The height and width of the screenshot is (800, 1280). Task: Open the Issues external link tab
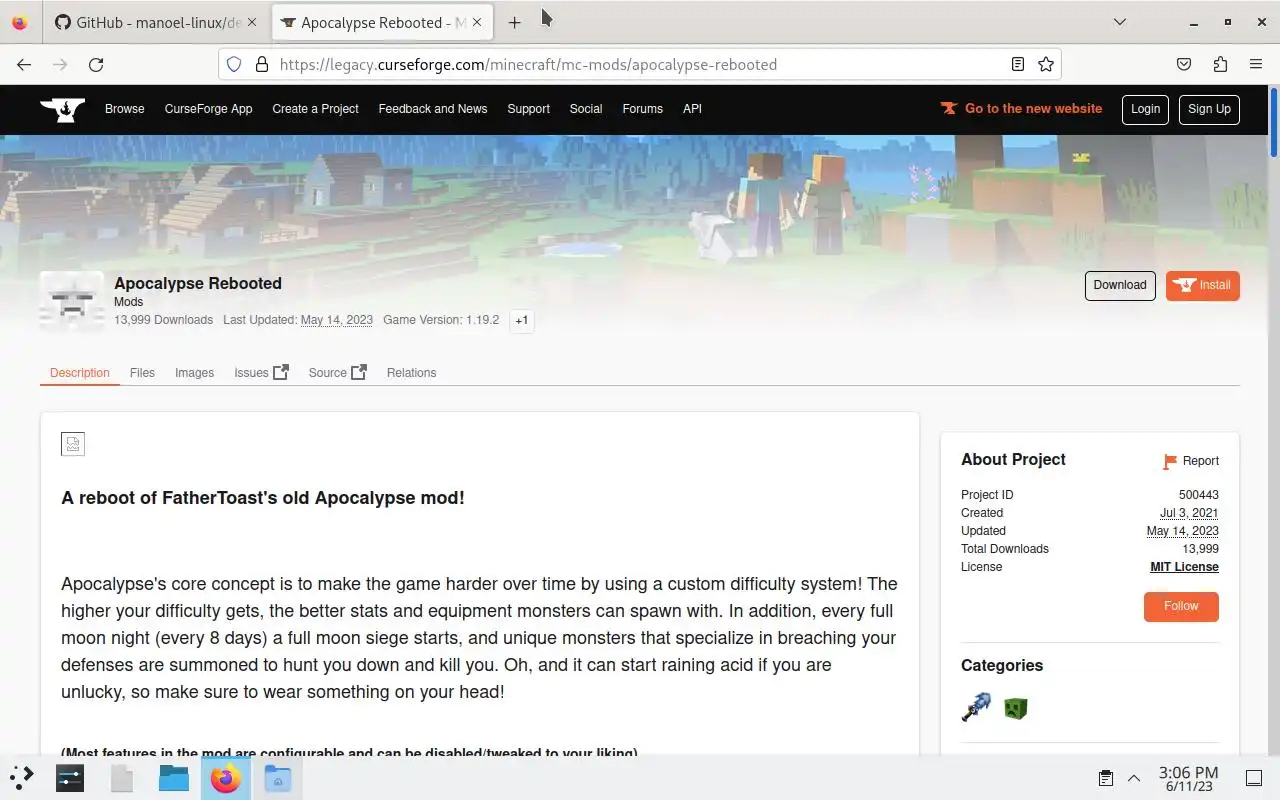point(261,373)
